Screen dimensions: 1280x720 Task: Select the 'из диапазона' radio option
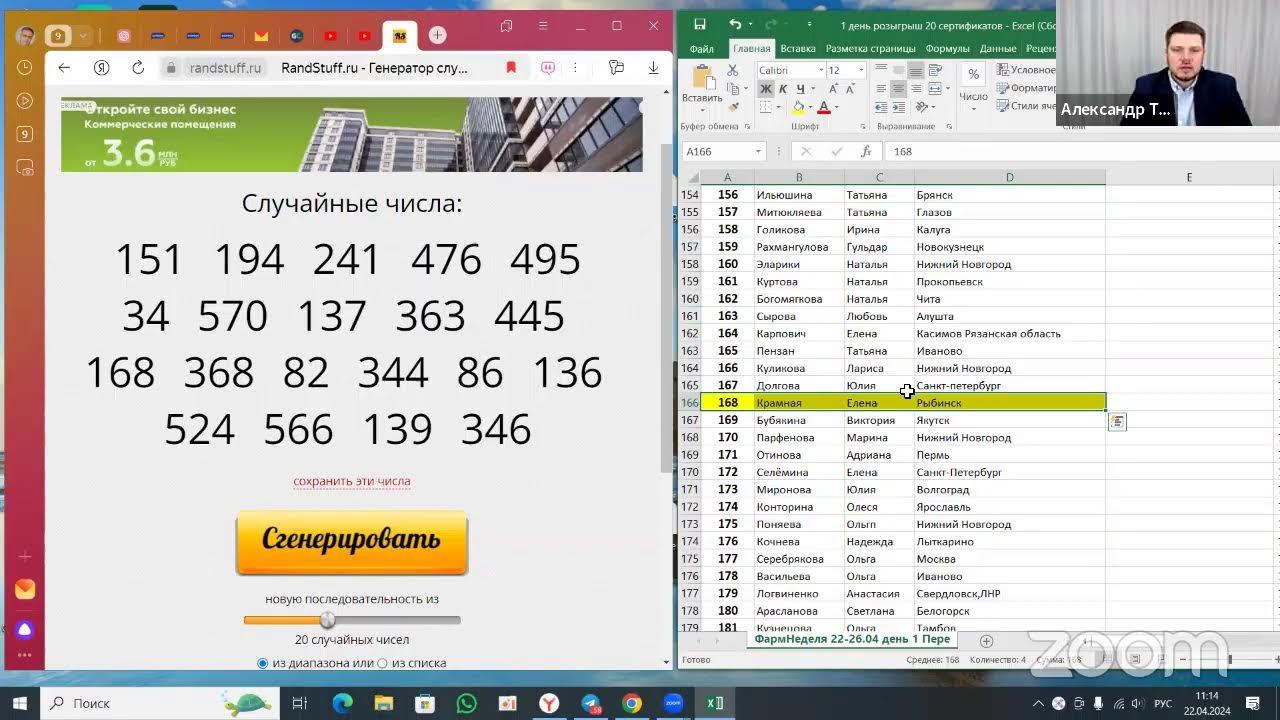pyautogui.click(x=263, y=663)
